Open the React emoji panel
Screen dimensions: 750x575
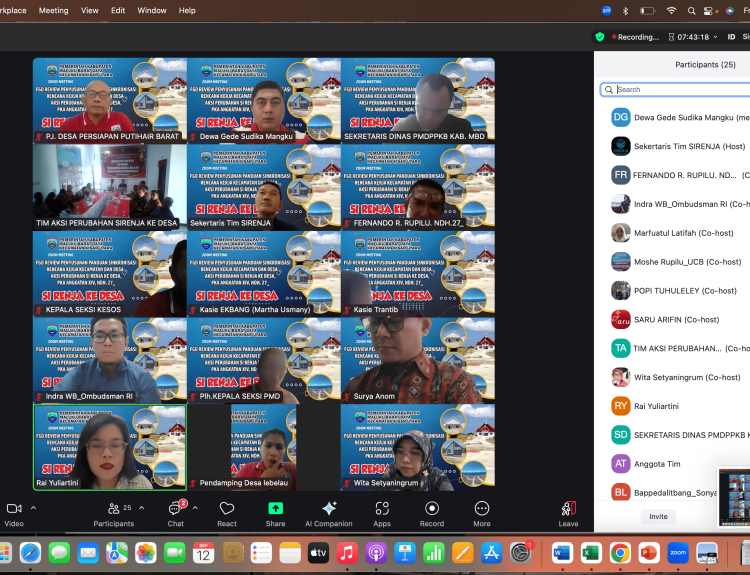[x=227, y=508]
